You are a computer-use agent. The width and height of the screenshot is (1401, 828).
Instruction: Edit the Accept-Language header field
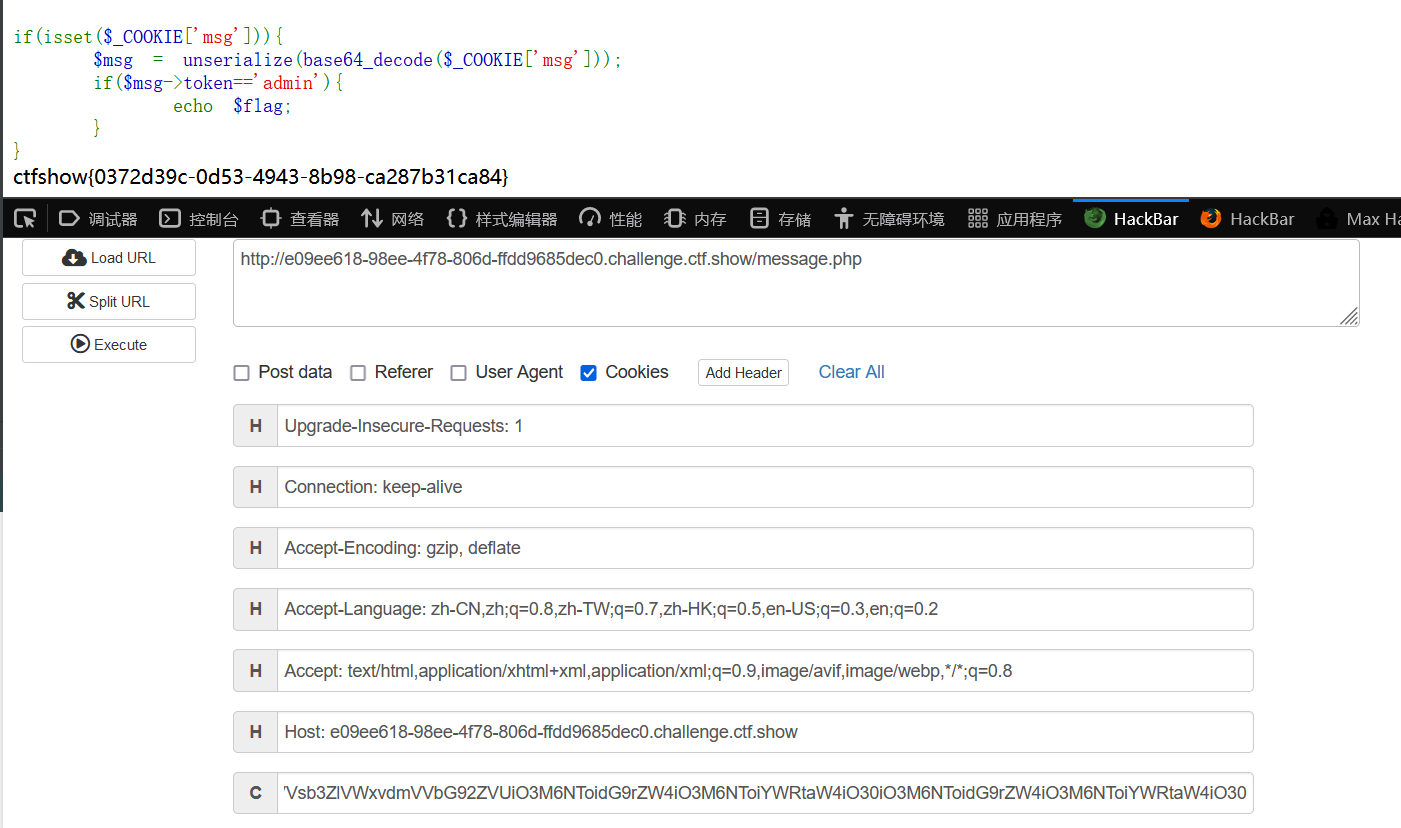click(x=765, y=609)
